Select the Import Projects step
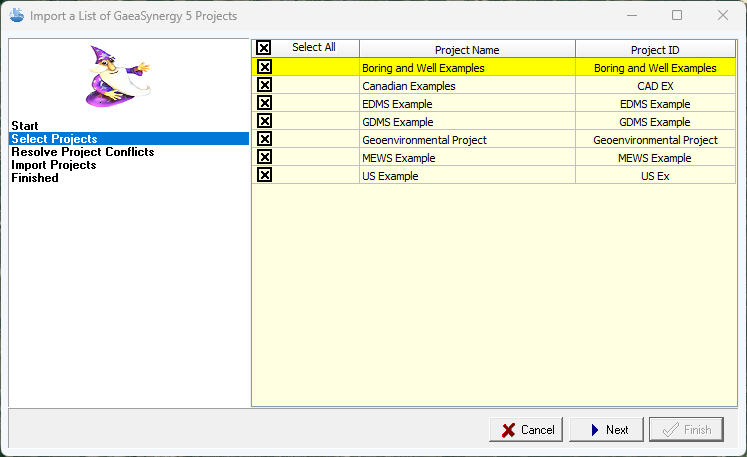 [x=54, y=165]
